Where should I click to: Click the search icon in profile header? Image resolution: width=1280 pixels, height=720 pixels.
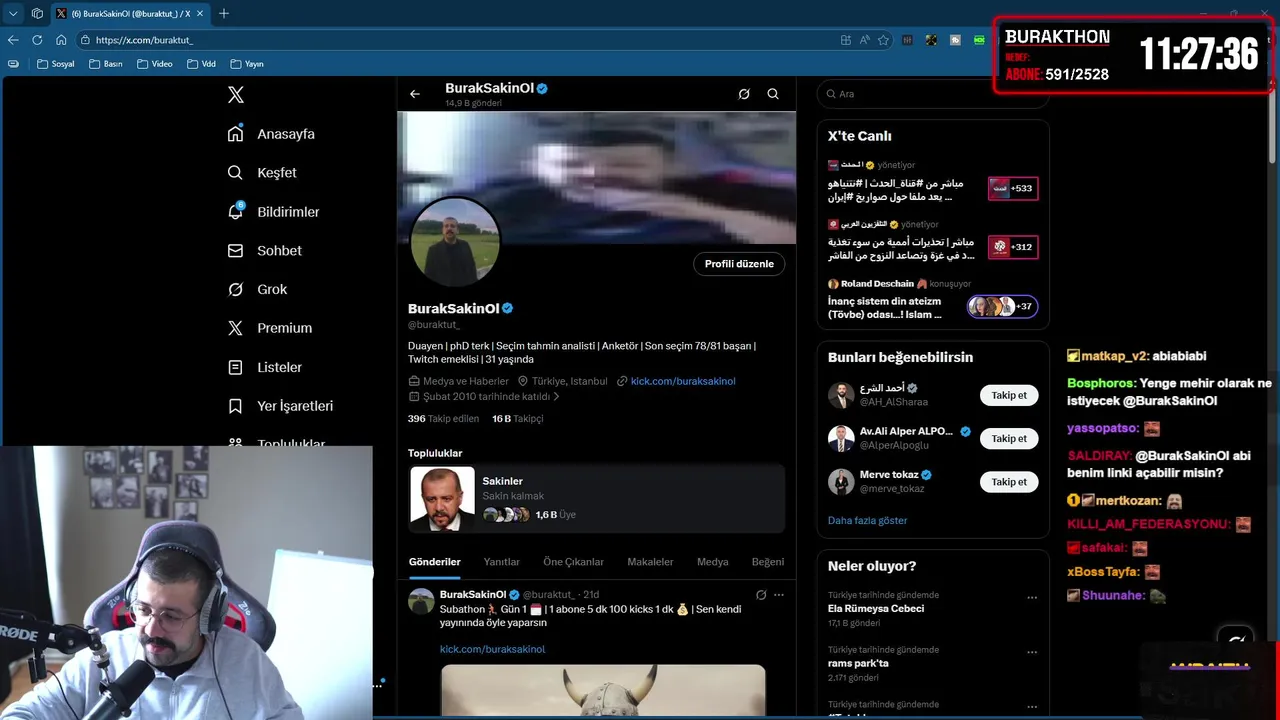(773, 94)
